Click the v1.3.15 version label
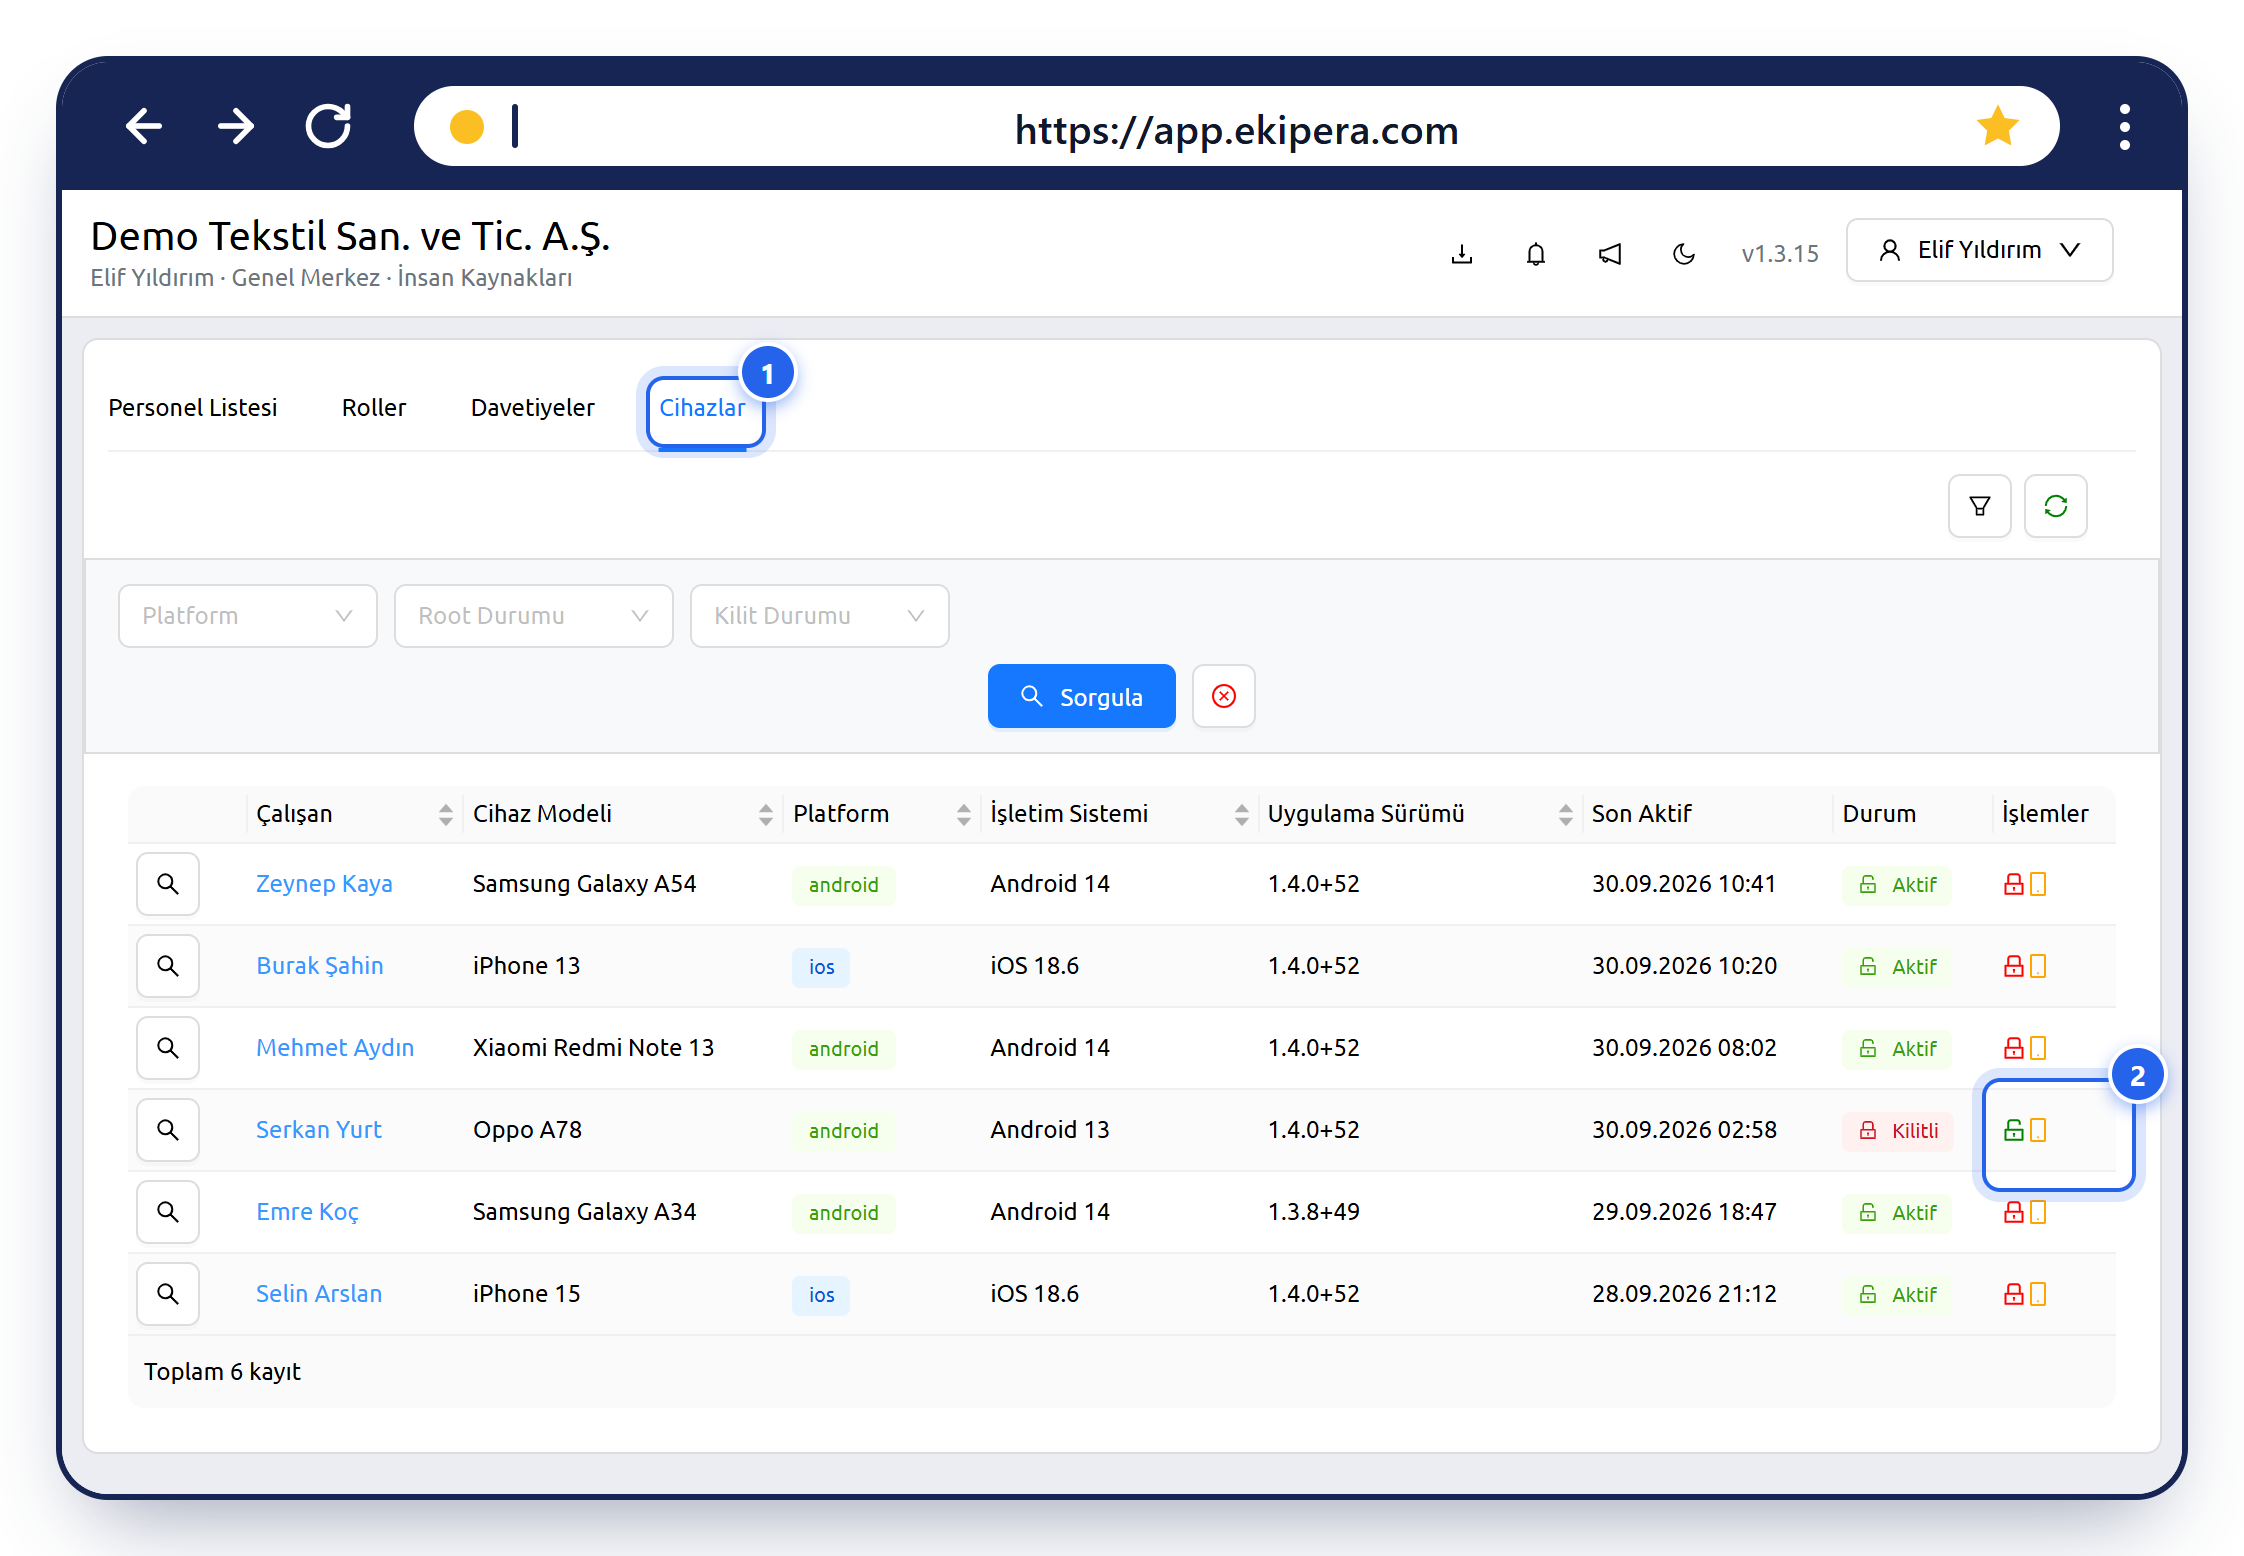This screenshot has height=1556, width=2244. [x=1780, y=254]
